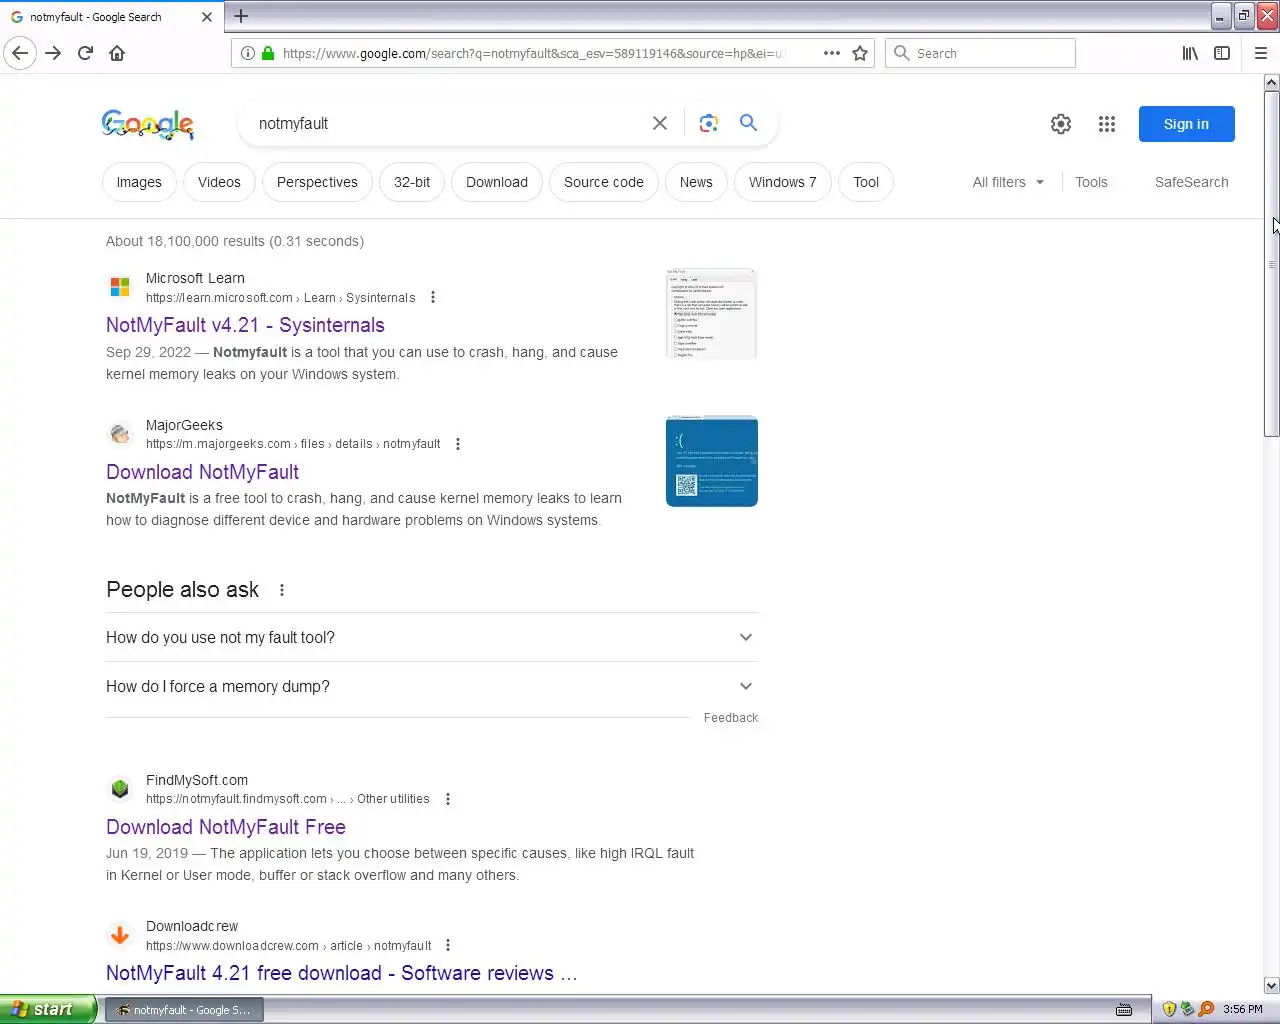
Task: Open page actions three-dot menu in address bar
Action: [x=832, y=53]
